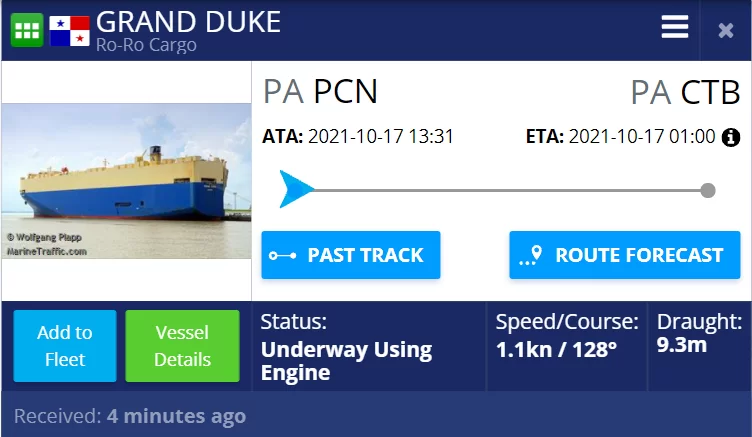Click the green grid apps icon

(27, 30)
